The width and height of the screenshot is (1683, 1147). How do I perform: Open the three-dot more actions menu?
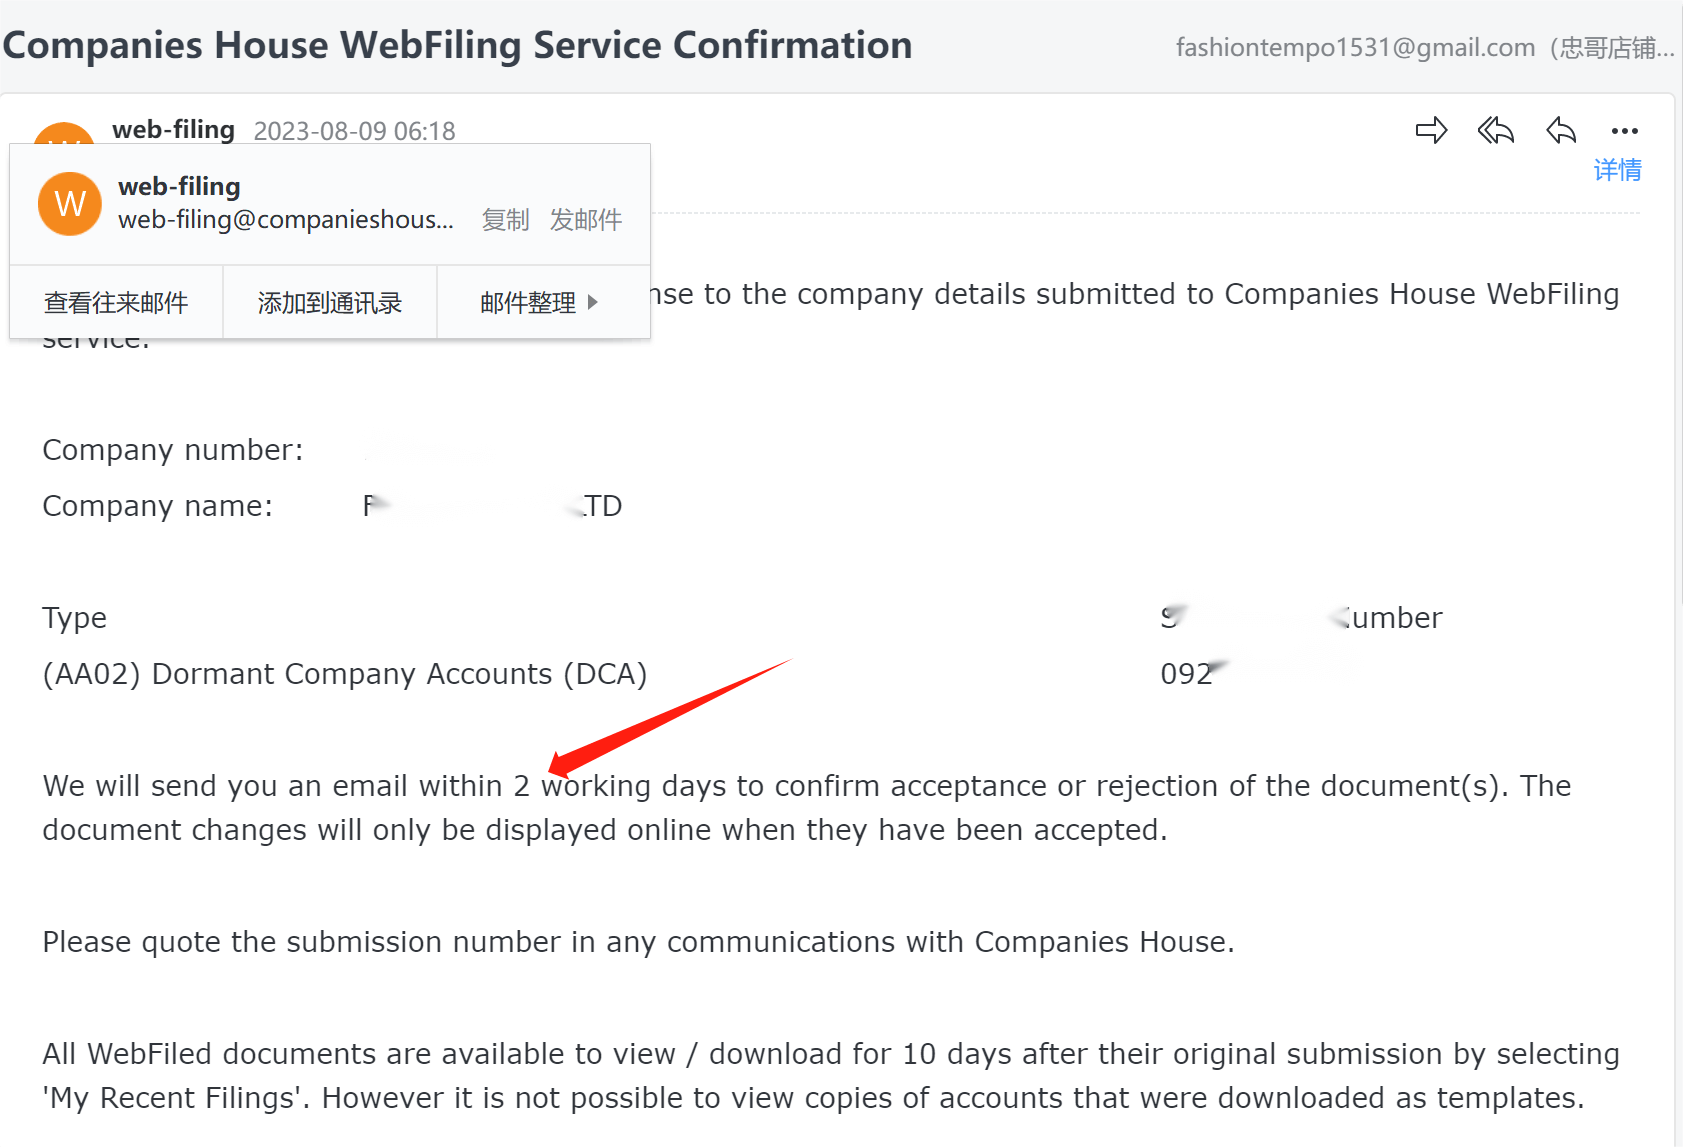(x=1625, y=131)
